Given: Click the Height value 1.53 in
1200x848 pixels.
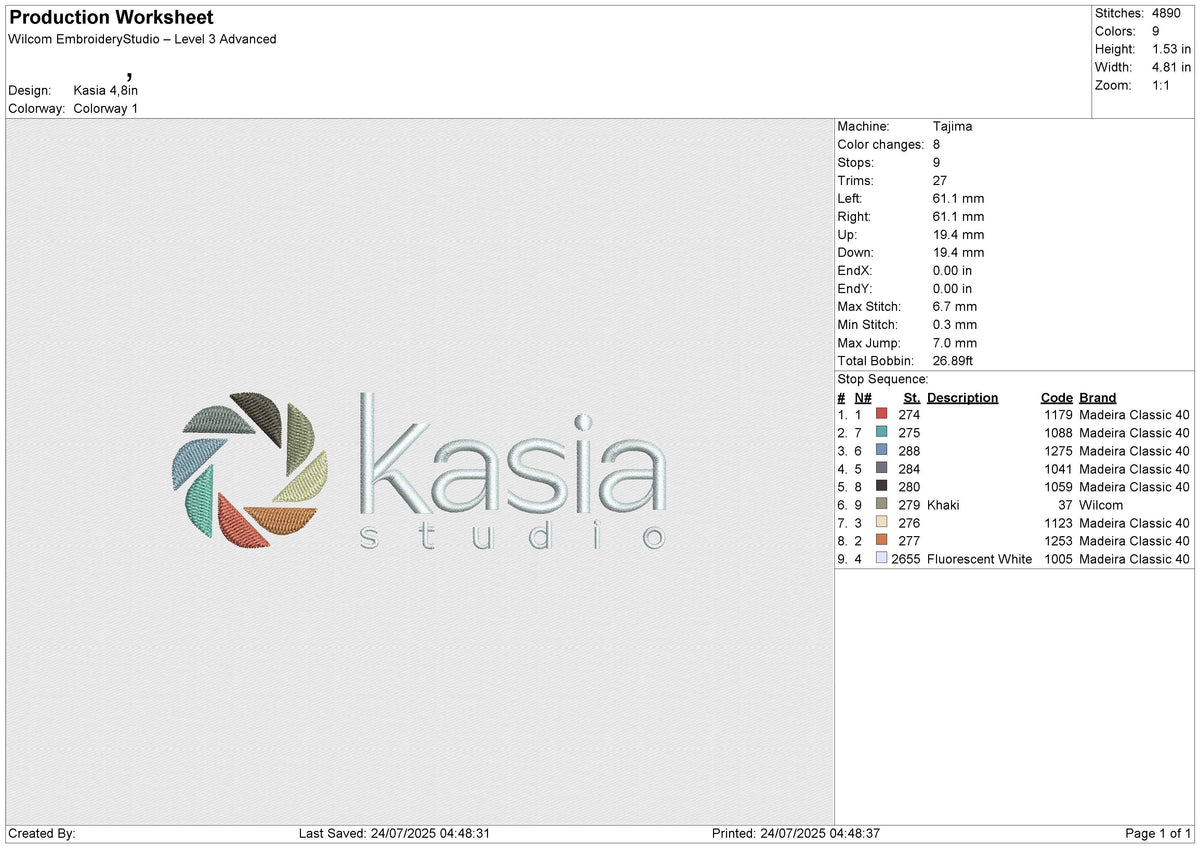Looking at the screenshot, I should [1171, 49].
